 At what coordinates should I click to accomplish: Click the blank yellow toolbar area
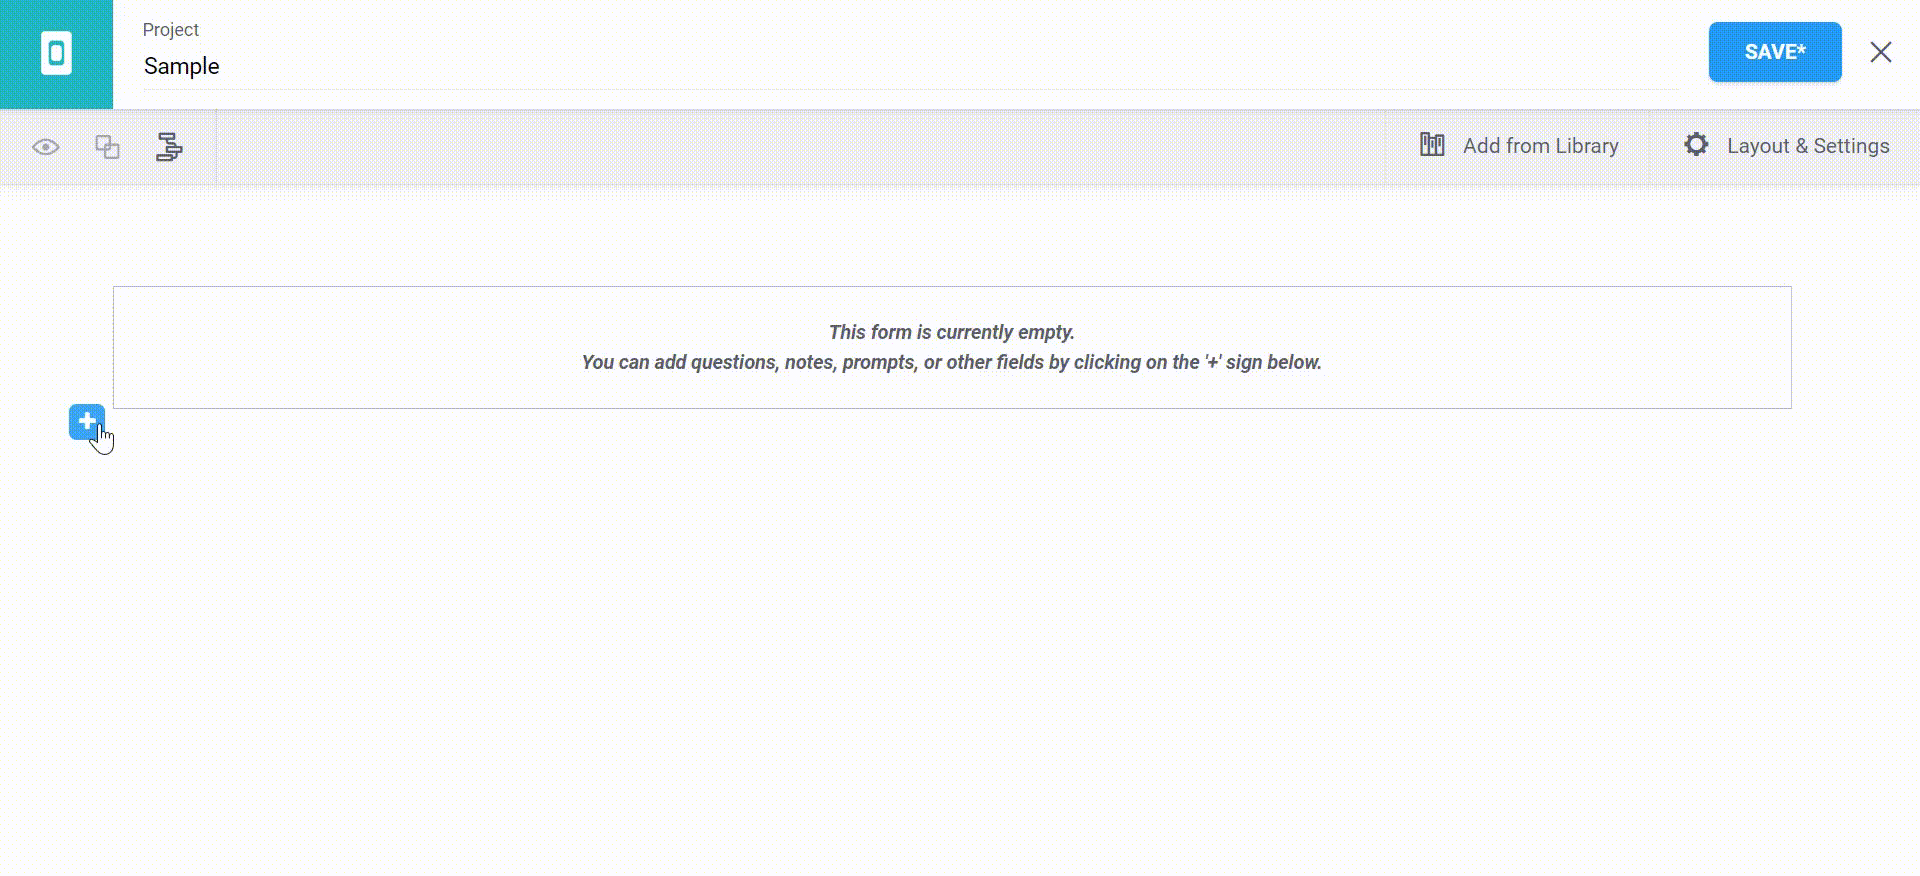[x=800, y=147]
